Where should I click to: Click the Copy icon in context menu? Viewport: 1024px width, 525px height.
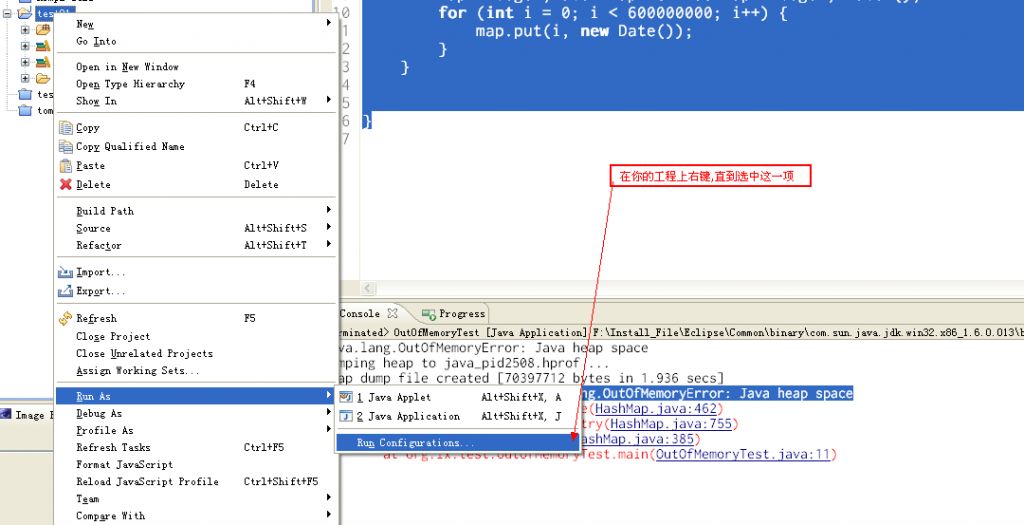[x=65, y=128]
